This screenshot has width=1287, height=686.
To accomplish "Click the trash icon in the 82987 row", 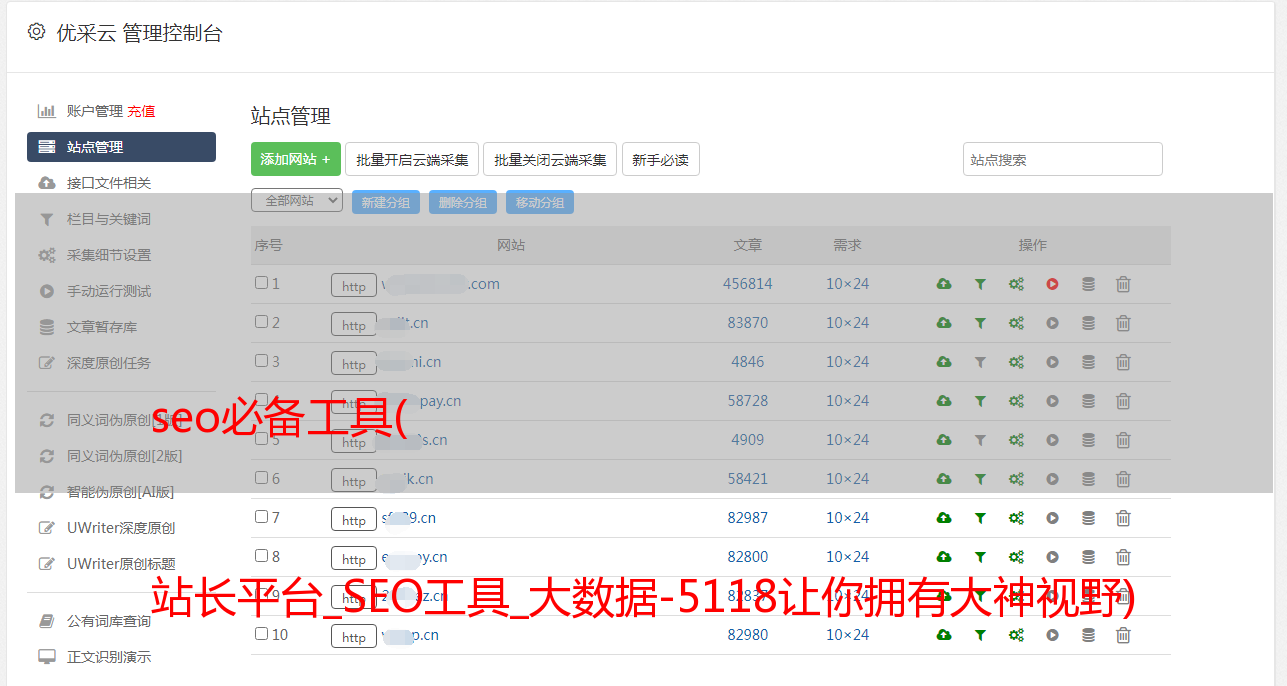I will pos(1123,518).
